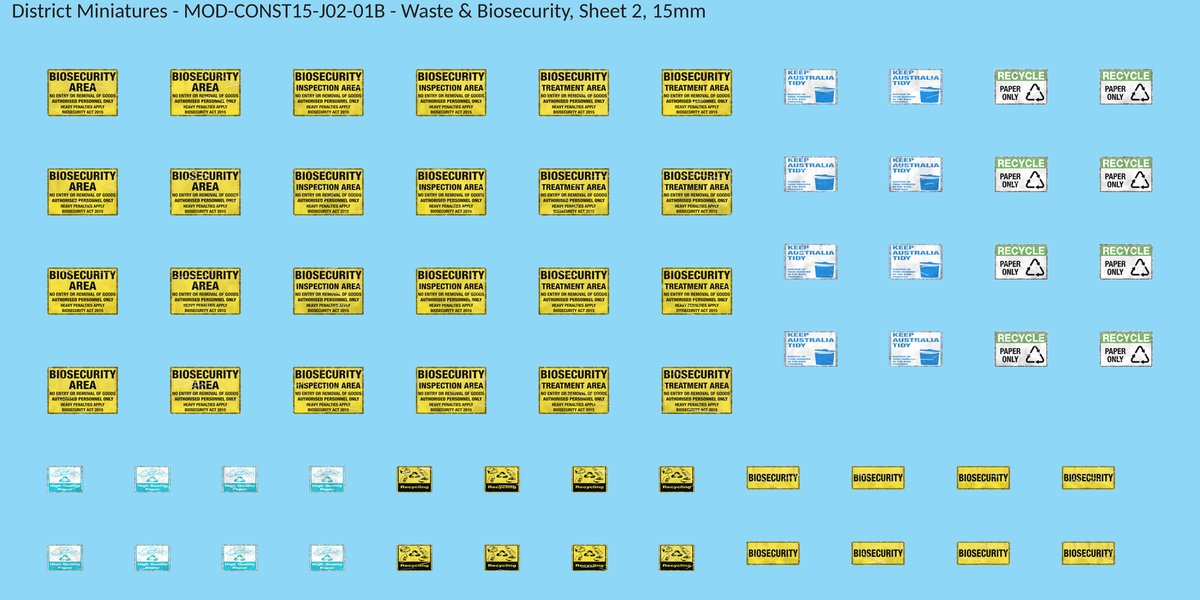This screenshot has width=1200, height=600.
Task: Select second Biosecurity Area sign in top row
Action: pos(205,93)
